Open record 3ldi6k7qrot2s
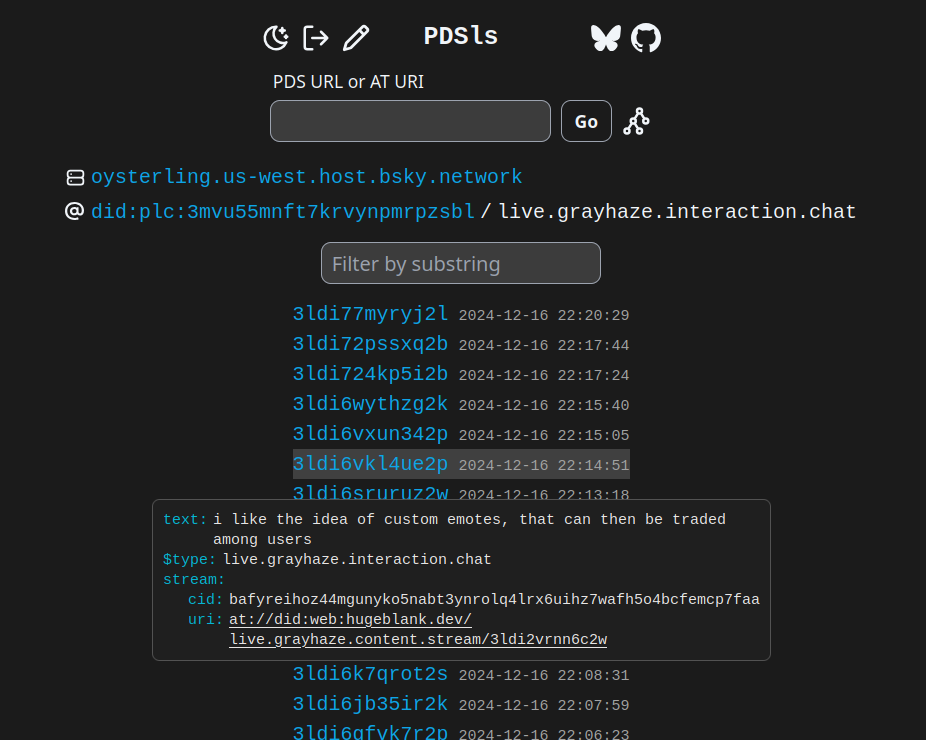926x740 pixels. click(370, 675)
